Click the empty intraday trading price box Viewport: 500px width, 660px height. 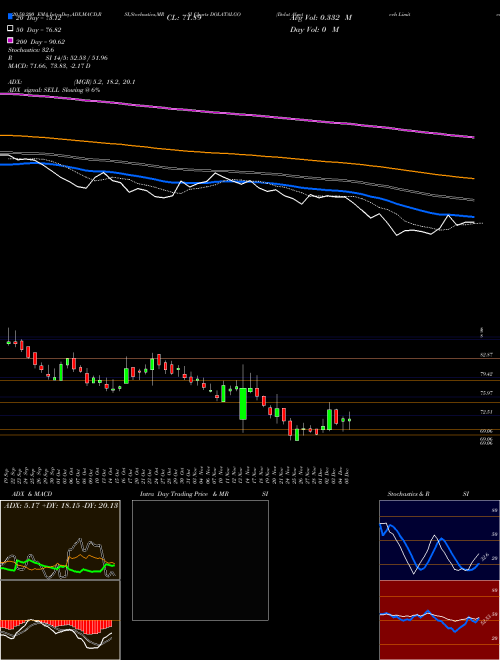tap(200, 560)
